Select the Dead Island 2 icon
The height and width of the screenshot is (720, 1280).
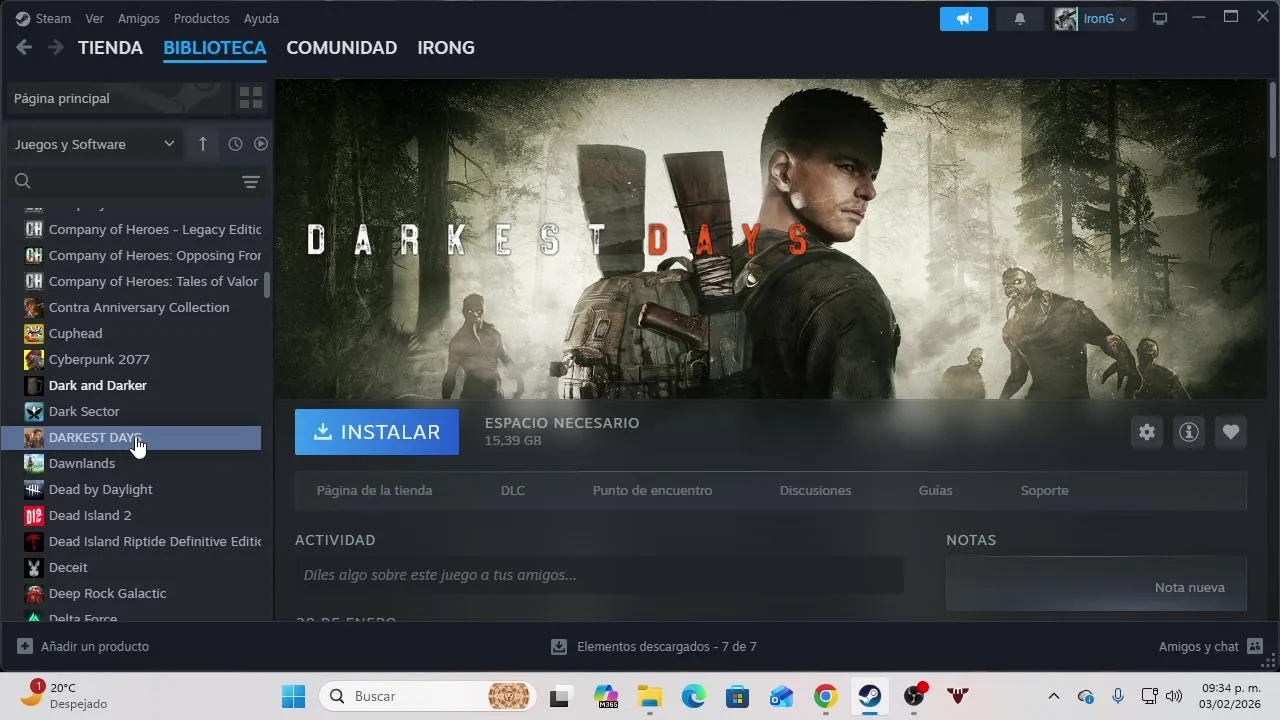point(34,515)
